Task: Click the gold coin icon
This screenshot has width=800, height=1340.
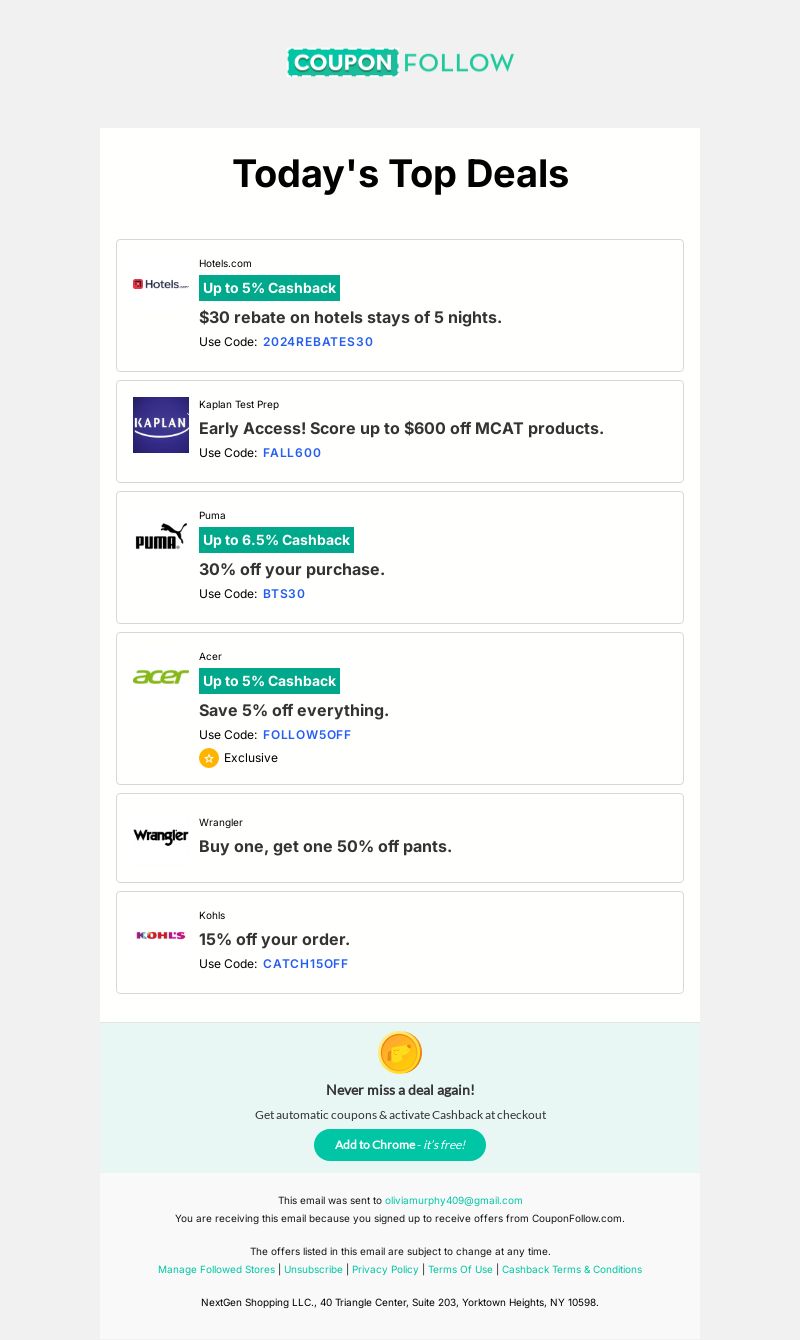Action: tap(400, 1053)
